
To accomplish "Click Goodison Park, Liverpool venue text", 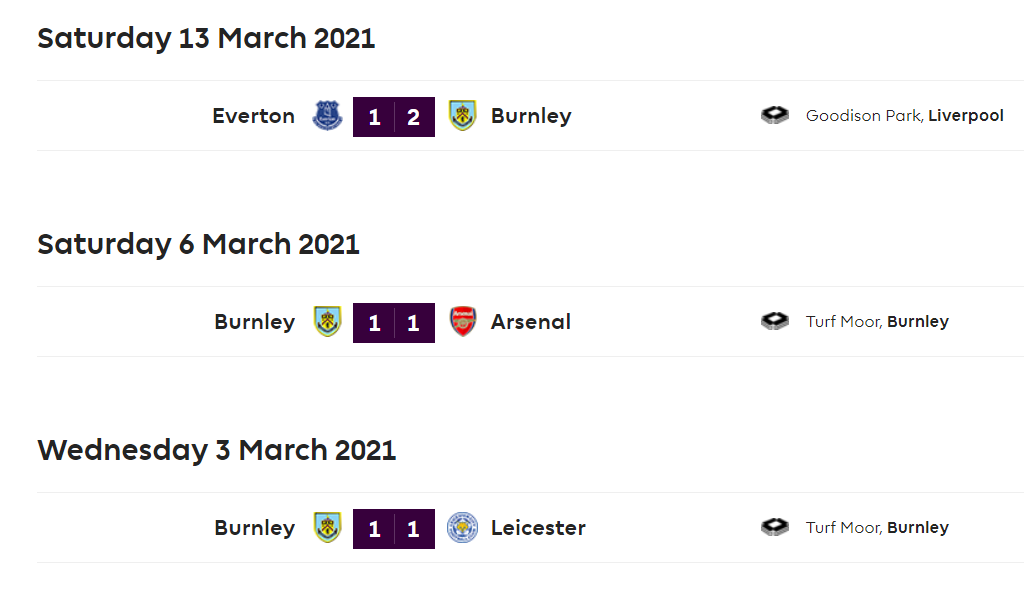I will coord(904,116).
